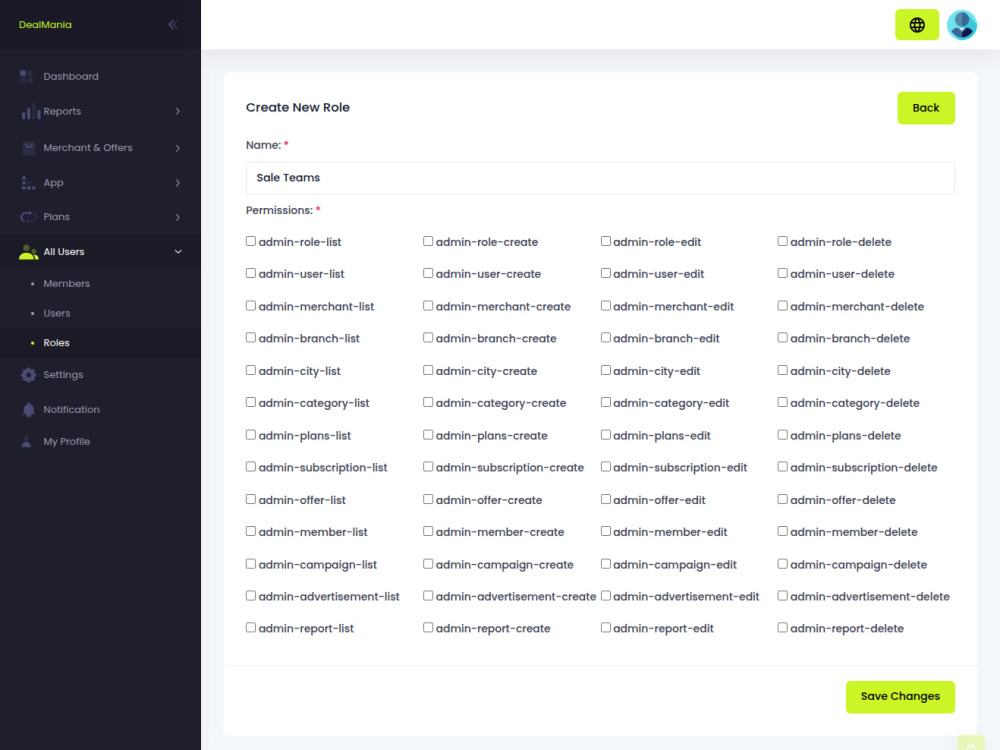Expand the Merchant & Offers chevron
Screen dimensions: 1000x750
pyautogui.click(x=177, y=148)
